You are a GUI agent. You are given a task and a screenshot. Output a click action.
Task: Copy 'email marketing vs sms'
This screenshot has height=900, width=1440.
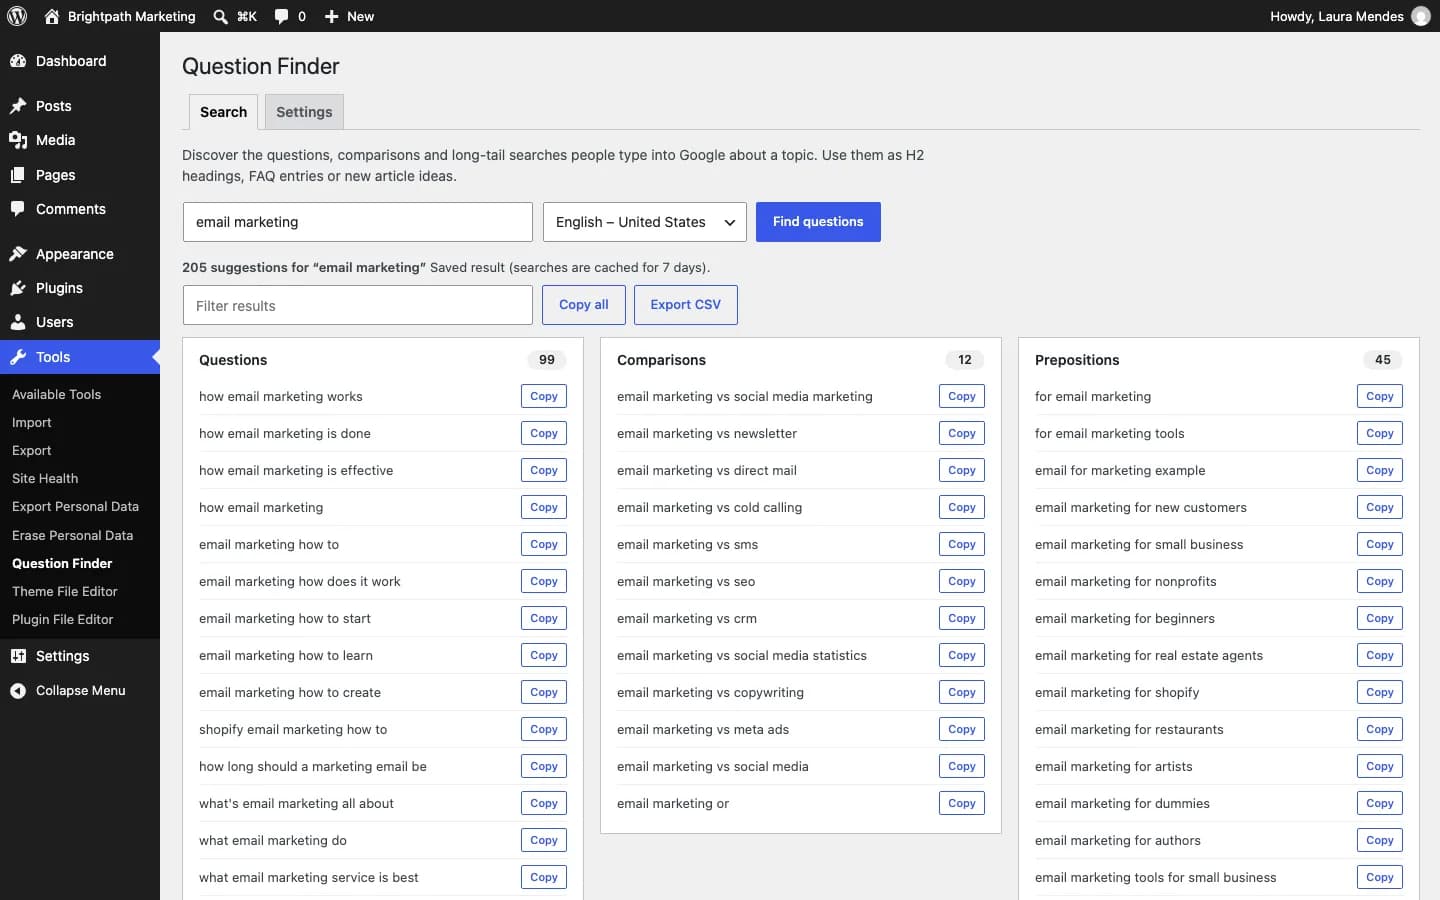coord(962,544)
